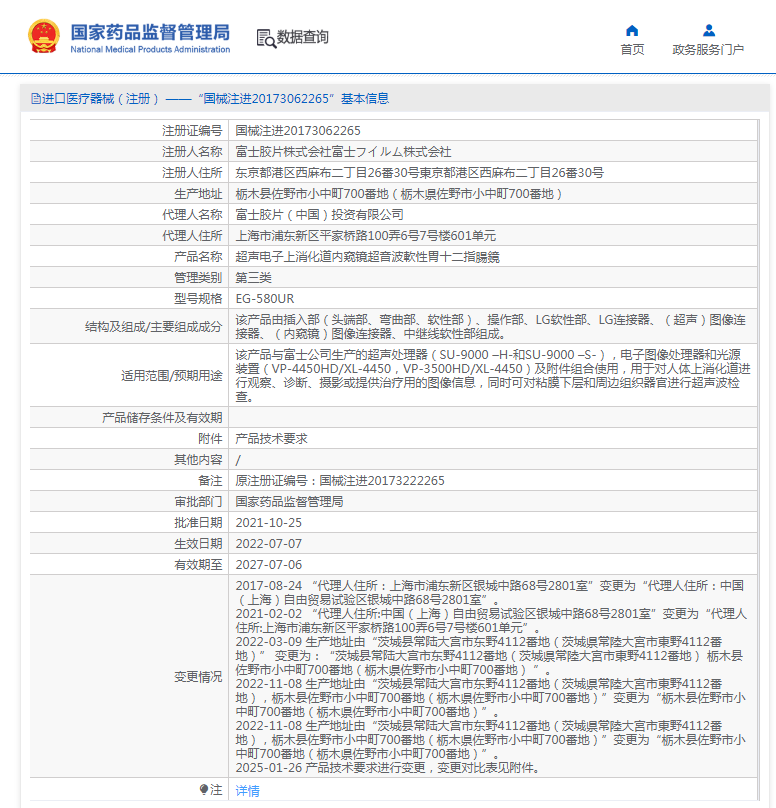This screenshot has height=808, width=776.
Task: Click the 数据查询 heading
Action: coord(302,37)
